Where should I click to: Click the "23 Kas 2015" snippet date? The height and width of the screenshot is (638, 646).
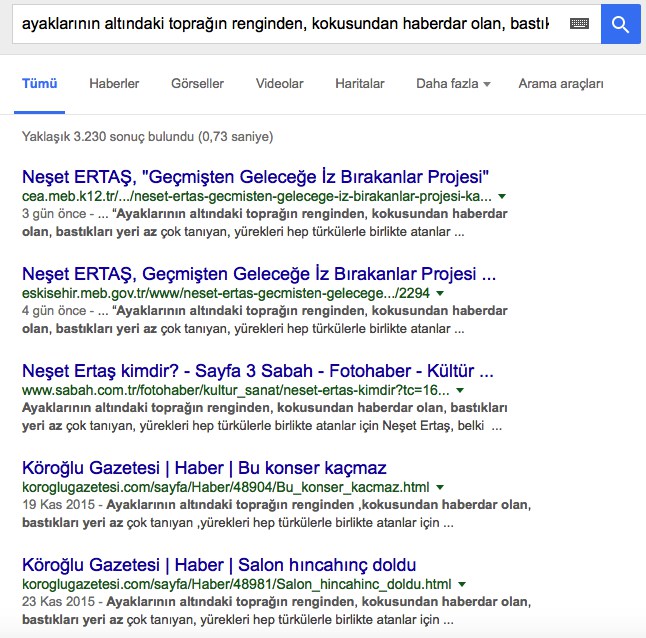point(59,602)
